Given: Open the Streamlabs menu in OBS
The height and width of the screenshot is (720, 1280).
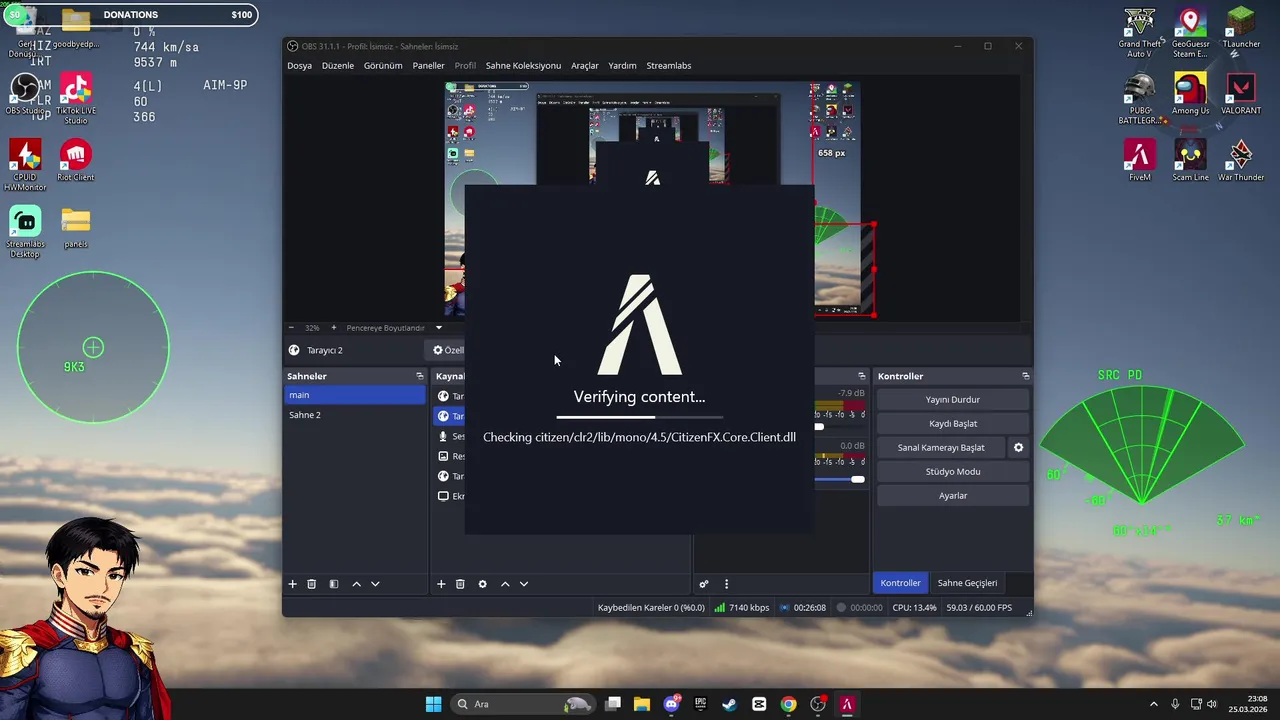Looking at the screenshot, I should pyautogui.click(x=668, y=66).
